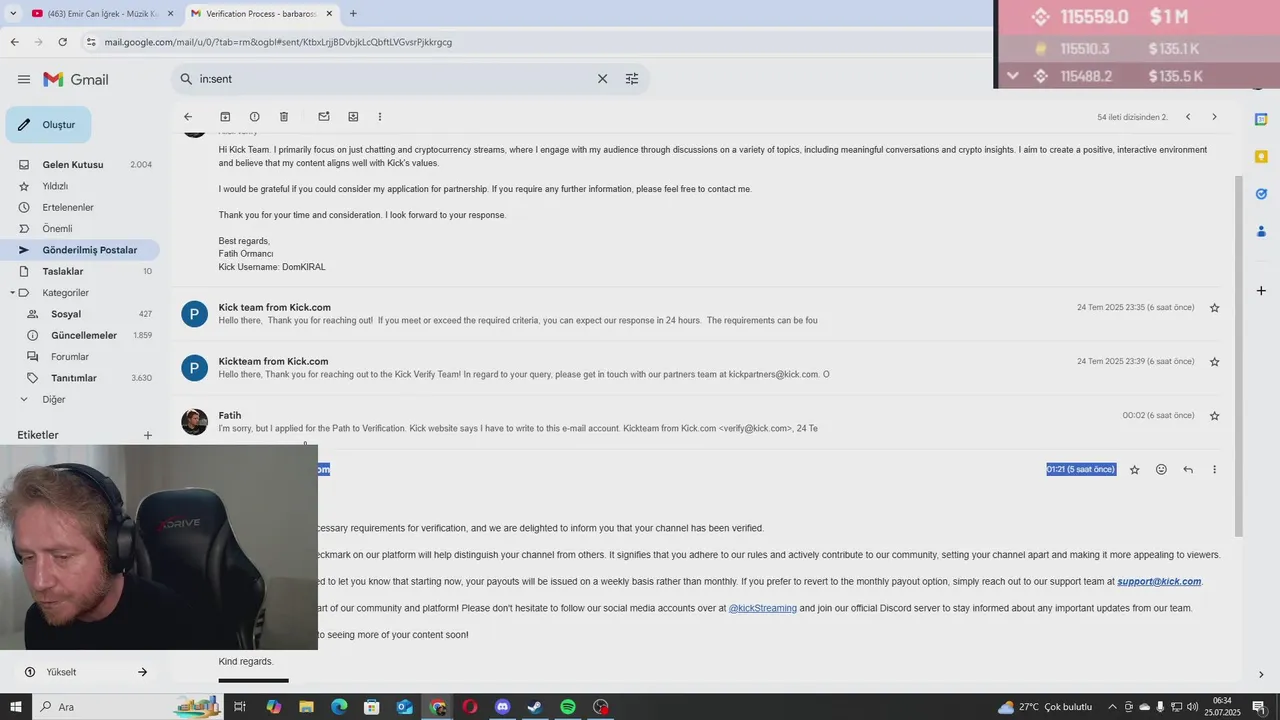This screenshot has height=720, width=1280.
Task: Open more options for 01:21 message
Action: point(1215,469)
